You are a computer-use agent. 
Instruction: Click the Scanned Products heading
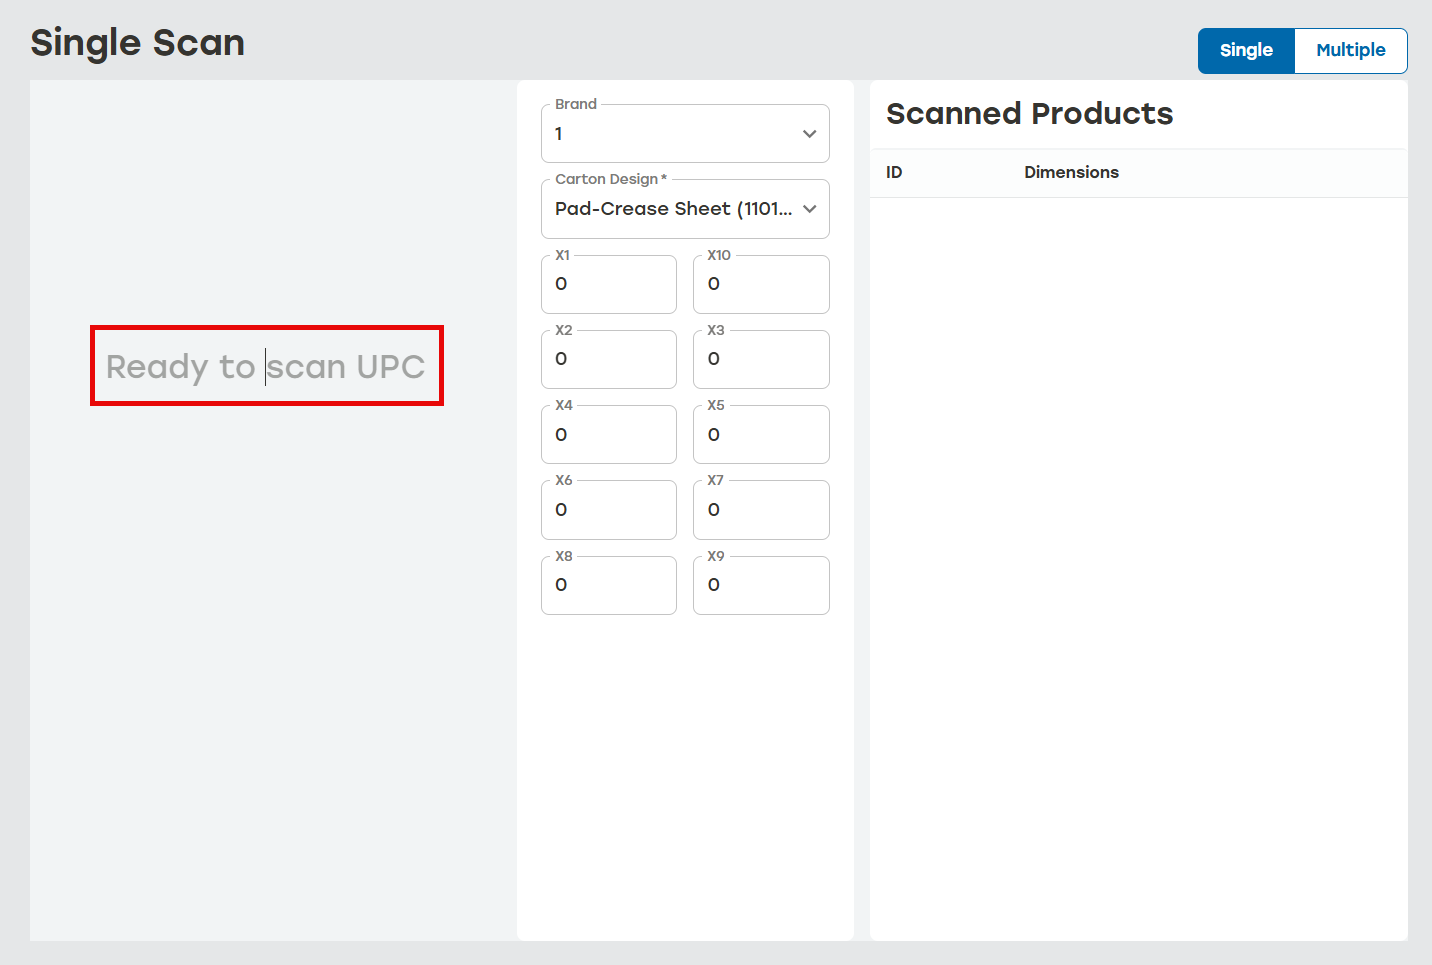(x=1030, y=114)
